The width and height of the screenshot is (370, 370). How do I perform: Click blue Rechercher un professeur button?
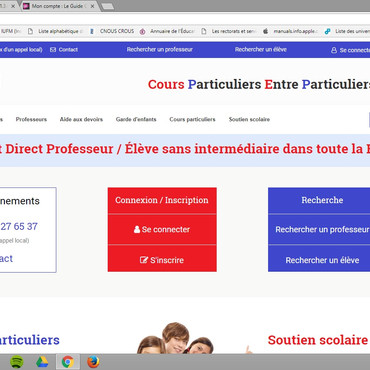pos(322,229)
